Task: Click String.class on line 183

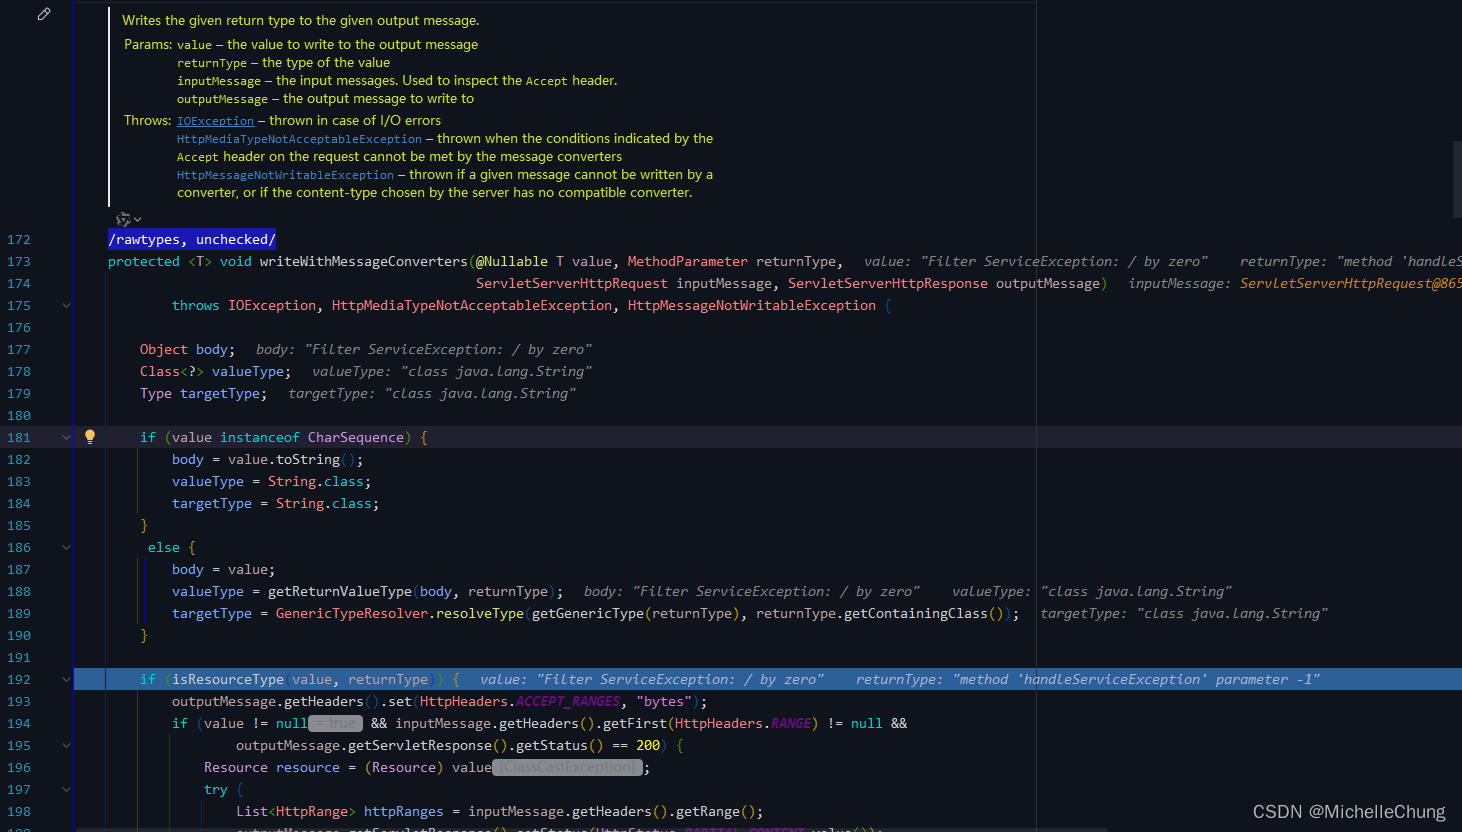Action: click(316, 481)
